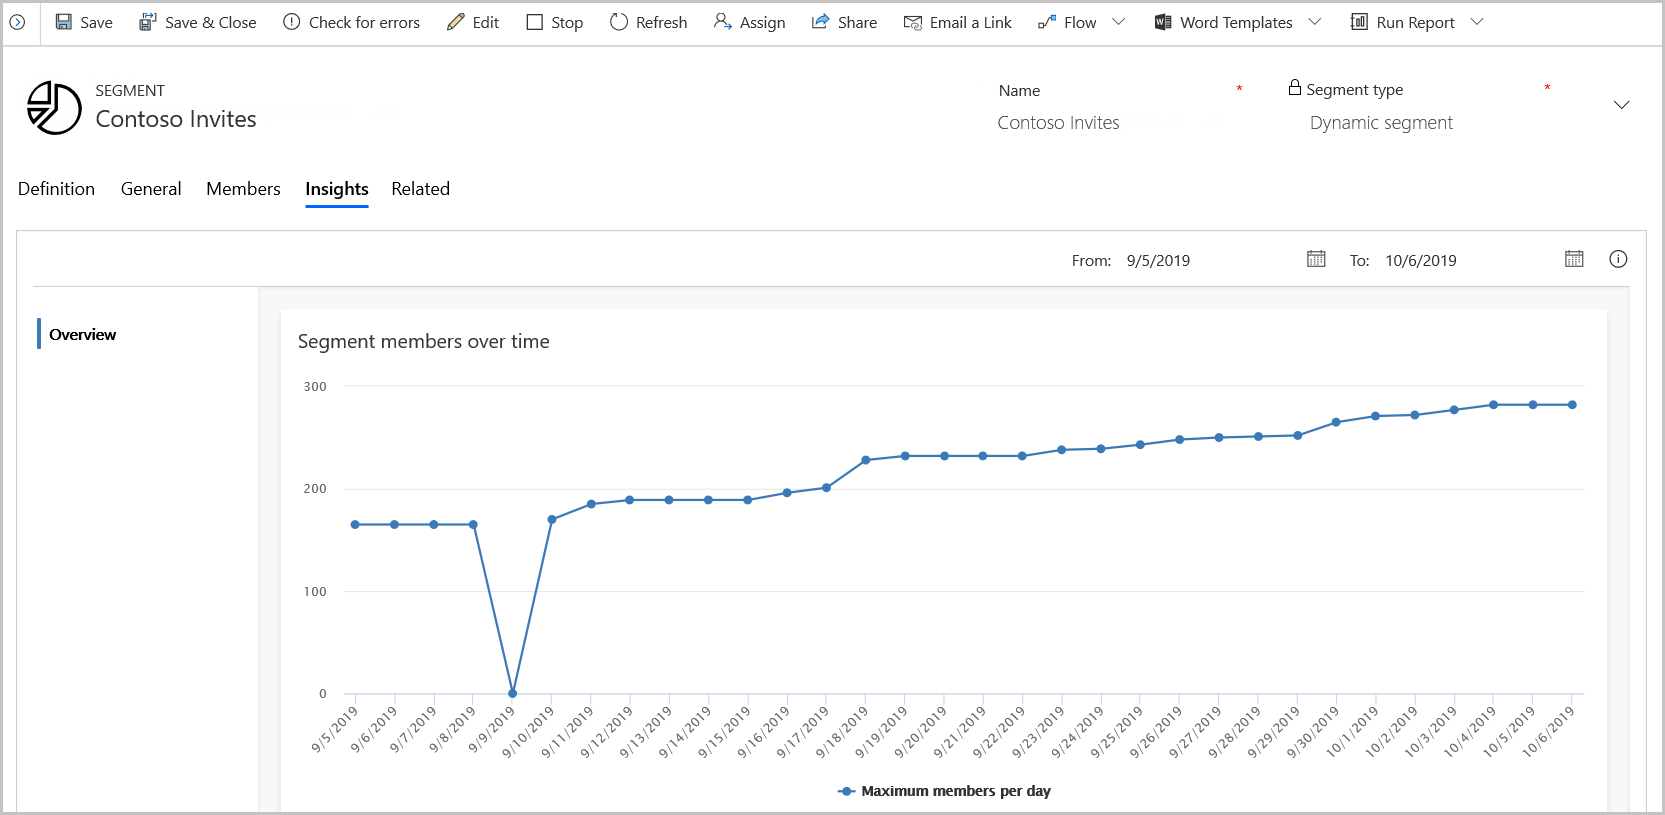1665x815 pixels.
Task: Click the Run Report chart icon
Action: click(1359, 22)
